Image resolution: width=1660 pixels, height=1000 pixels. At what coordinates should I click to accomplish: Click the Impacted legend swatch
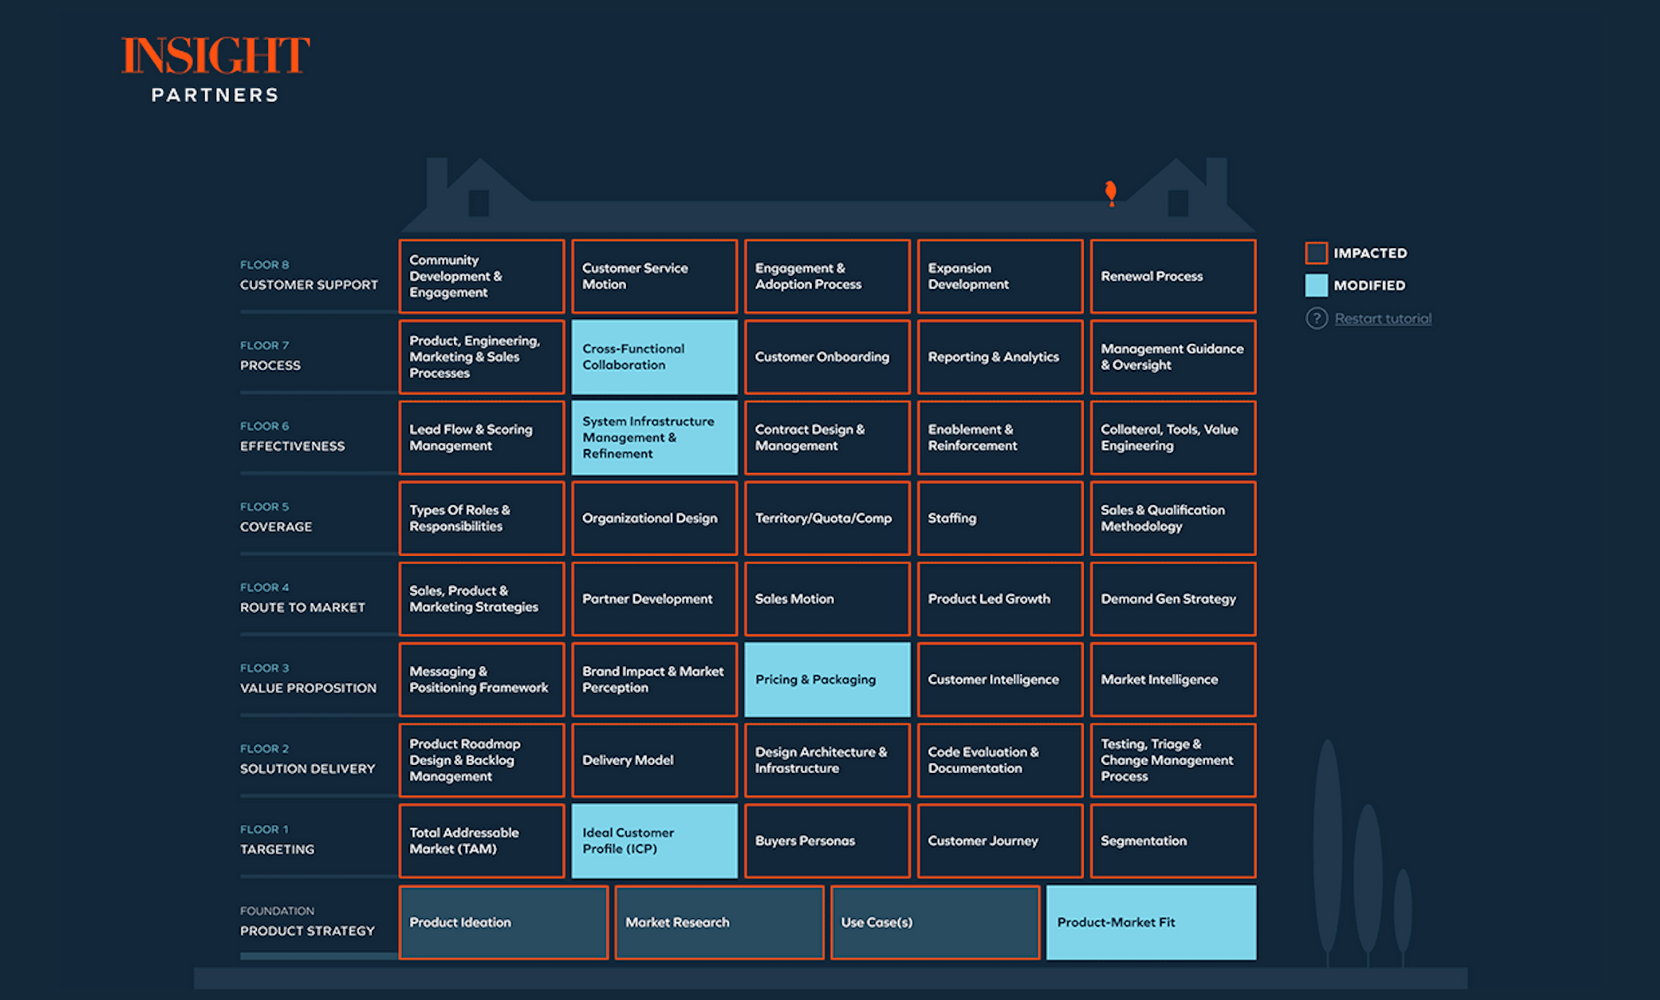pos(1316,253)
